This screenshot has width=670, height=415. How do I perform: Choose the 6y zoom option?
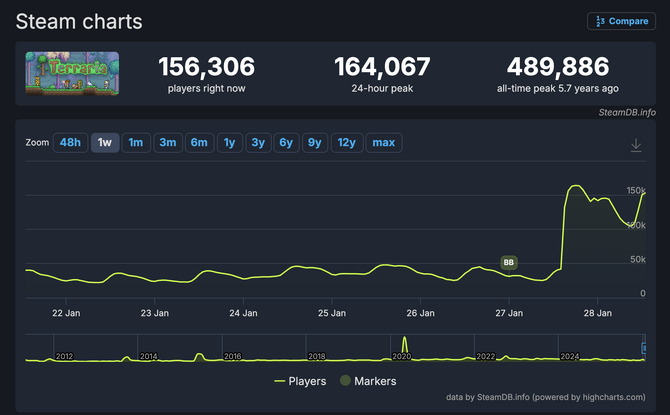point(286,143)
